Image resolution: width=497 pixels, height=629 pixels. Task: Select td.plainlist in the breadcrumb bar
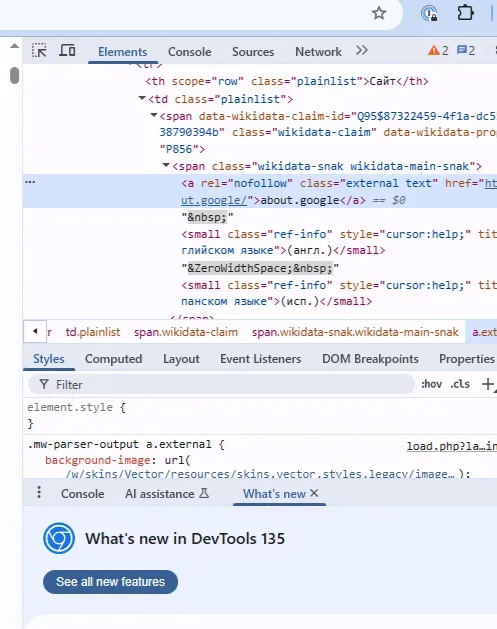[93, 332]
